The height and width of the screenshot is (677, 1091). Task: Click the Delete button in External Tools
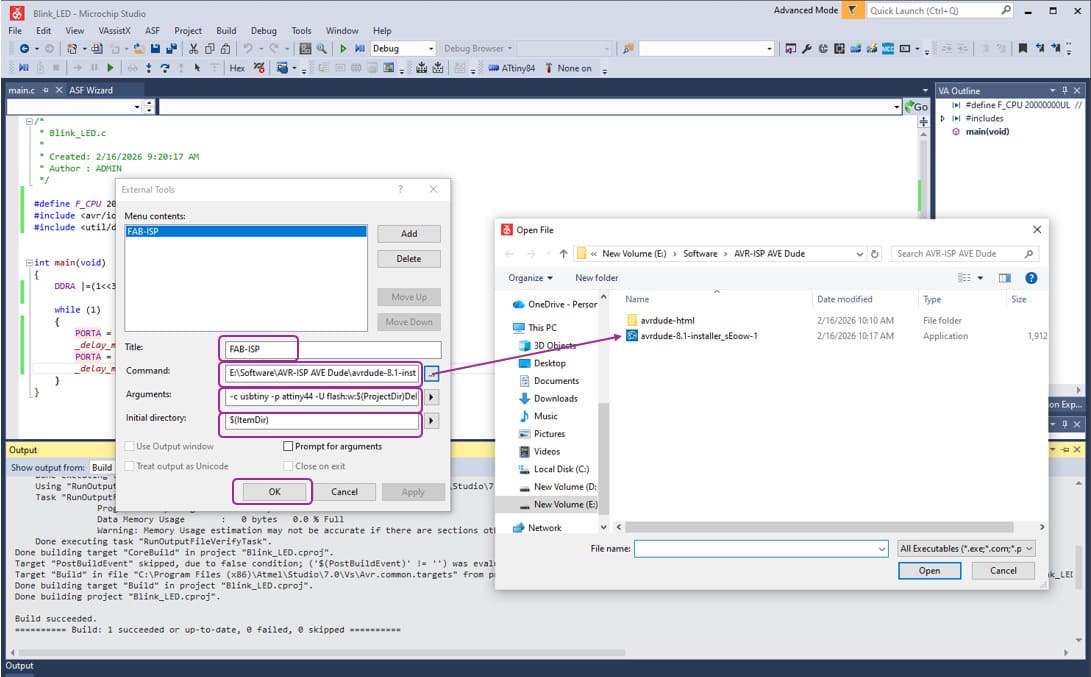point(409,259)
